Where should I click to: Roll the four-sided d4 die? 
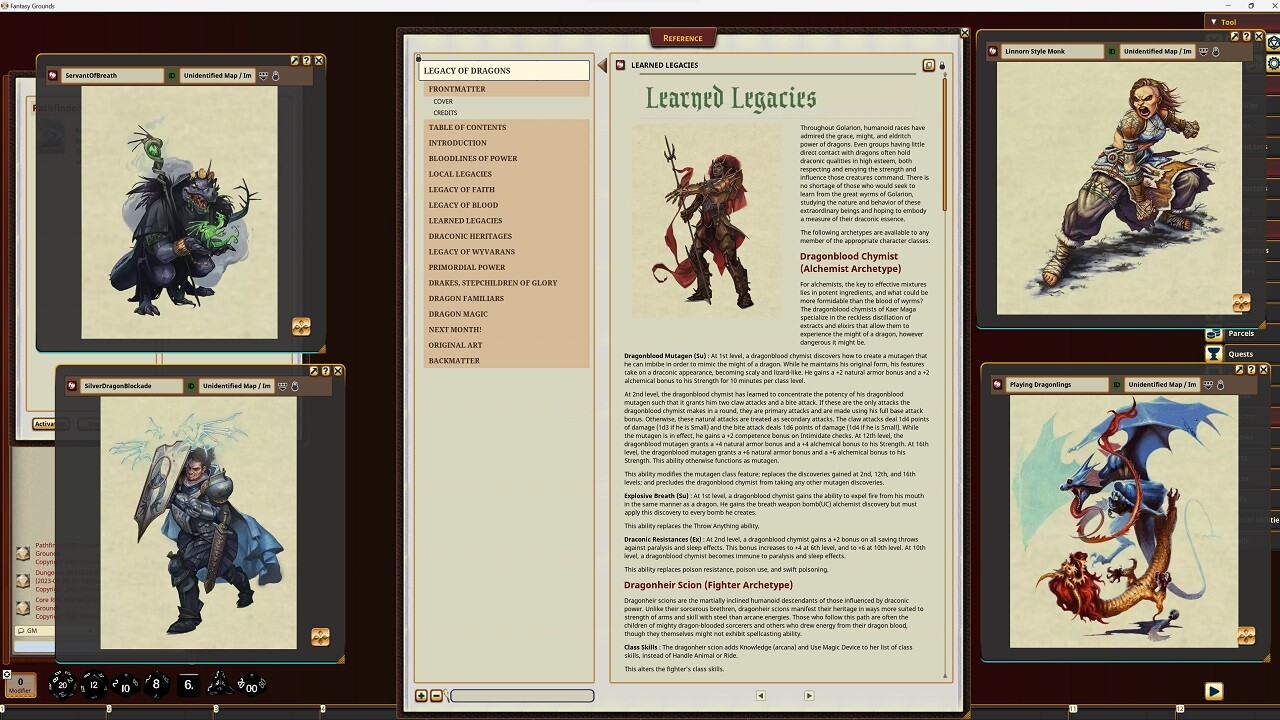220,685
